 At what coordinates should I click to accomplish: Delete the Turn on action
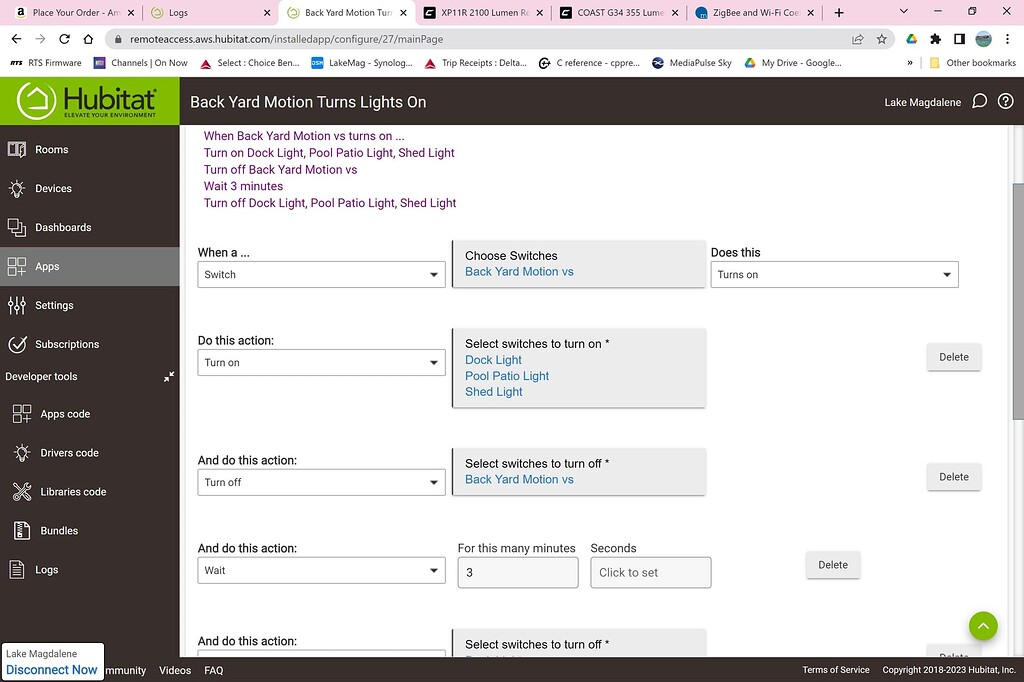[953, 357]
